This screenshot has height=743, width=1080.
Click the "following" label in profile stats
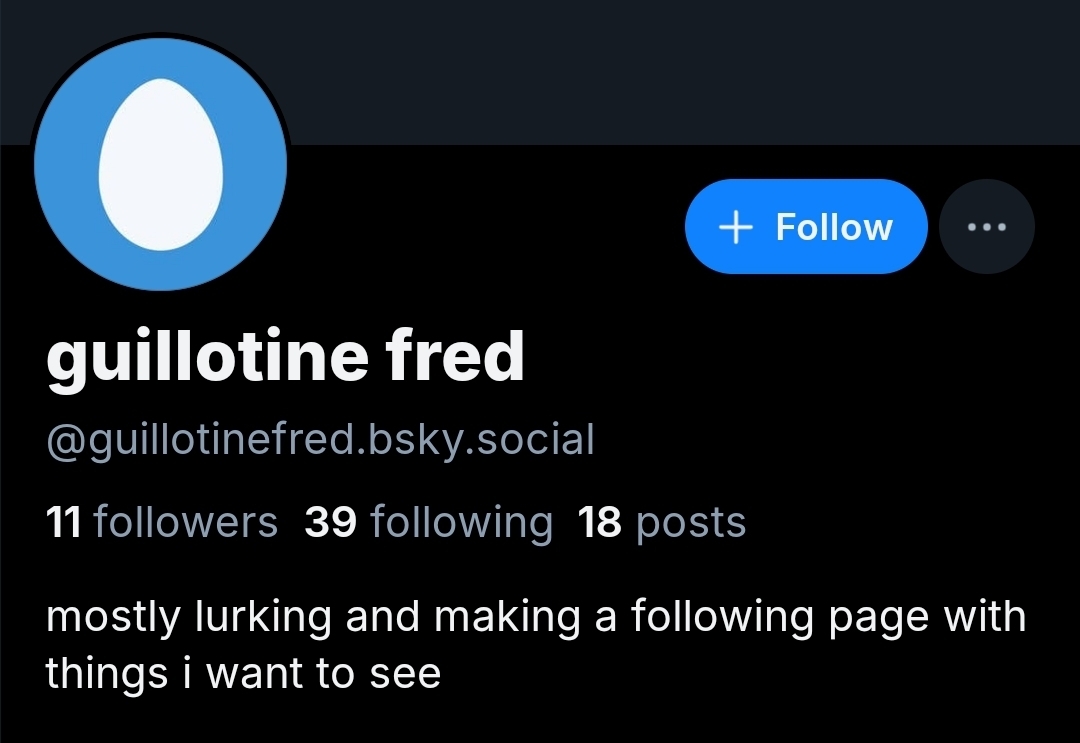tap(461, 522)
